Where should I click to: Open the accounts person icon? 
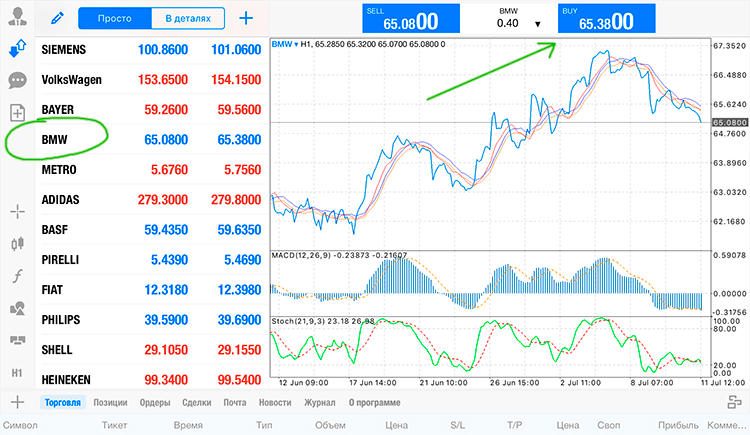[x=18, y=16]
